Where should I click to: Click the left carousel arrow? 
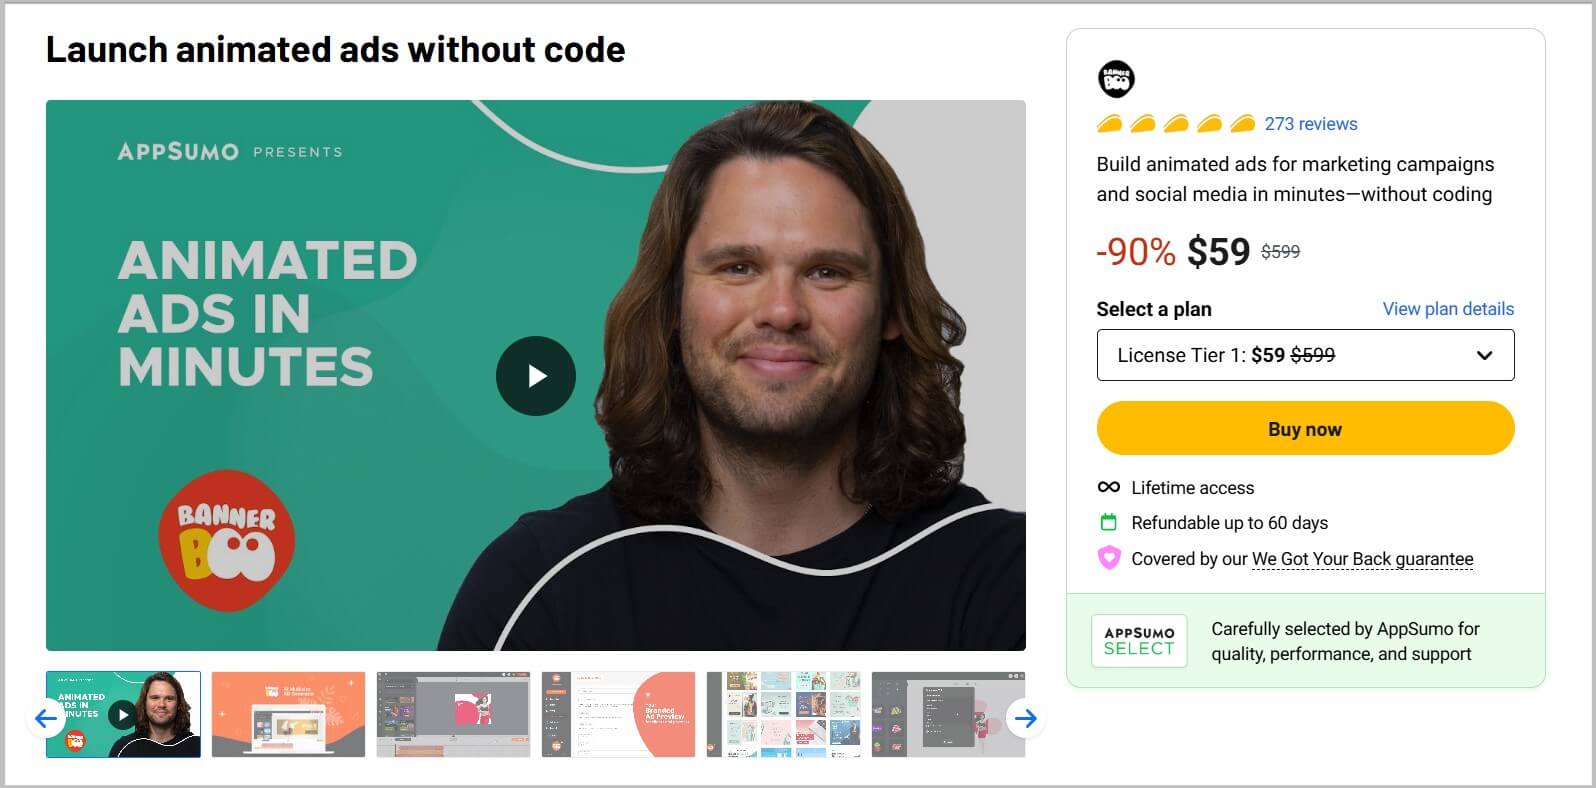pyautogui.click(x=44, y=718)
